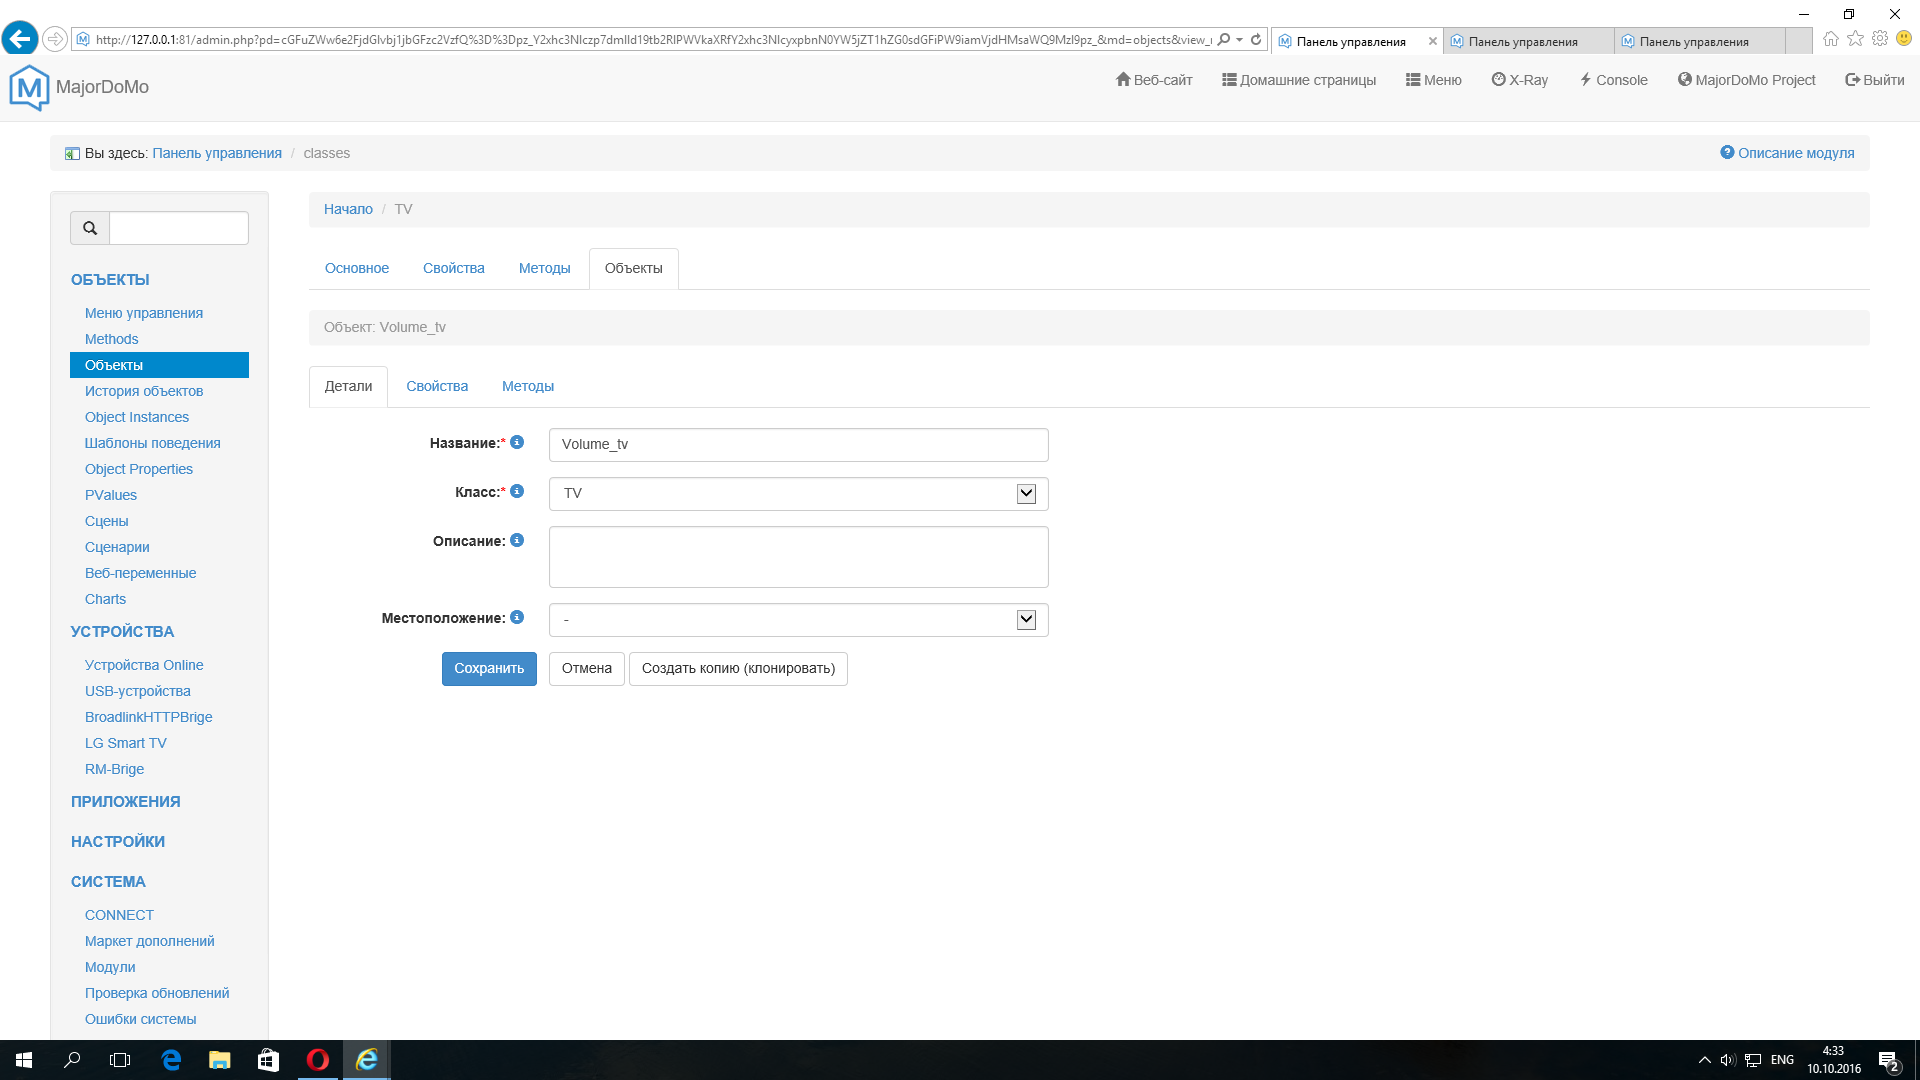1920x1080 pixels.
Task: Click into the Описание text area
Action: pyautogui.click(x=798, y=557)
